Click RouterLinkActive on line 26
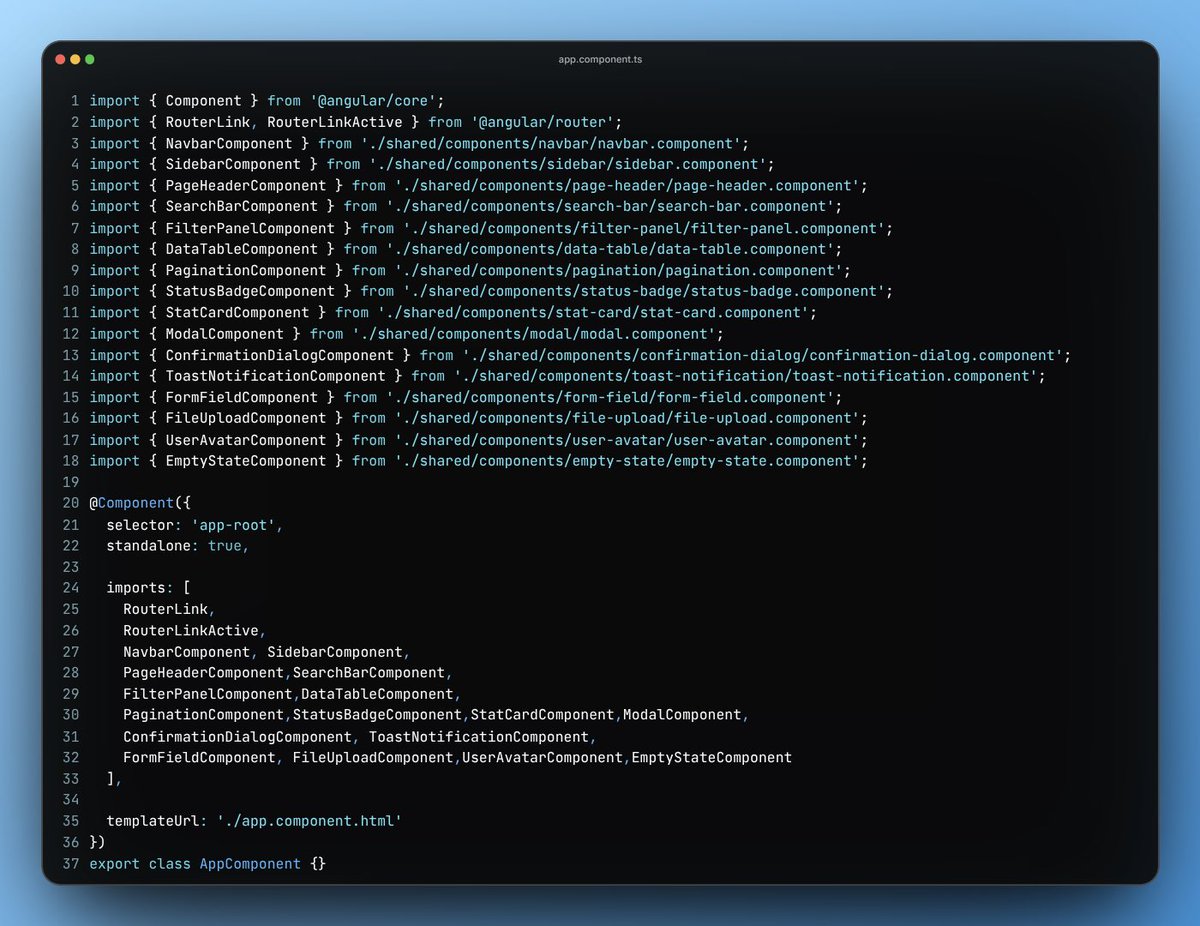This screenshot has height=926, width=1200. coord(190,630)
